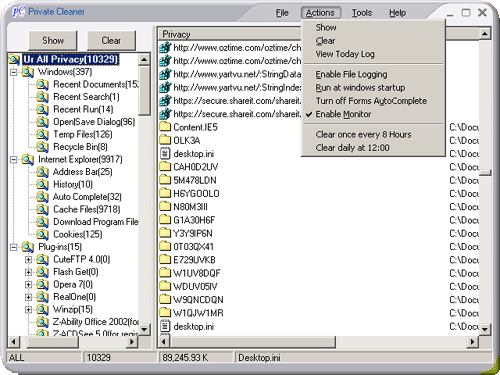The height and width of the screenshot is (375, 500).
Task: Select the N80M3III list entry
Action: [x=190, y=207]
